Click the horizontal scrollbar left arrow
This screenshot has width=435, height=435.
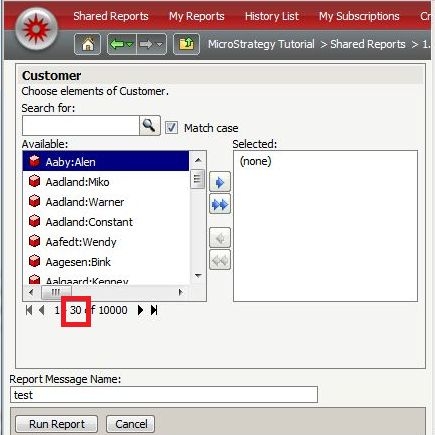point(31,292)
